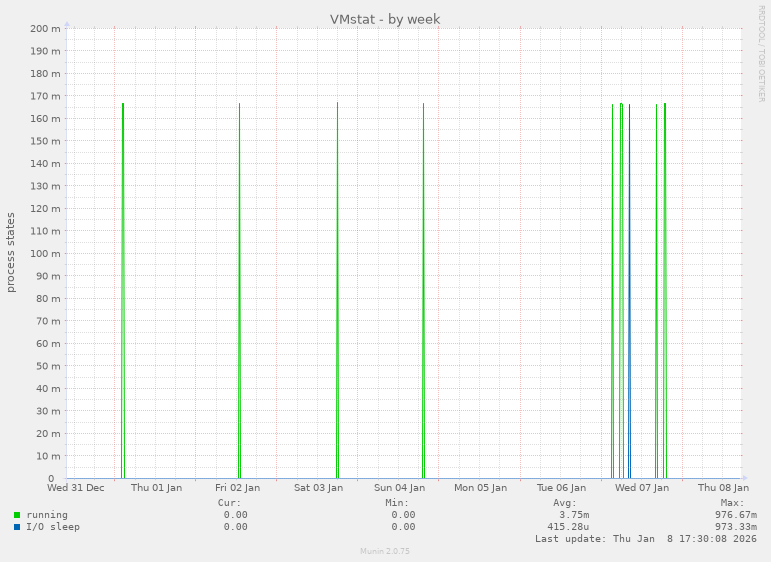Click the '200 m' y-axis label
This screenshot has height=562, width=771.
46,28
